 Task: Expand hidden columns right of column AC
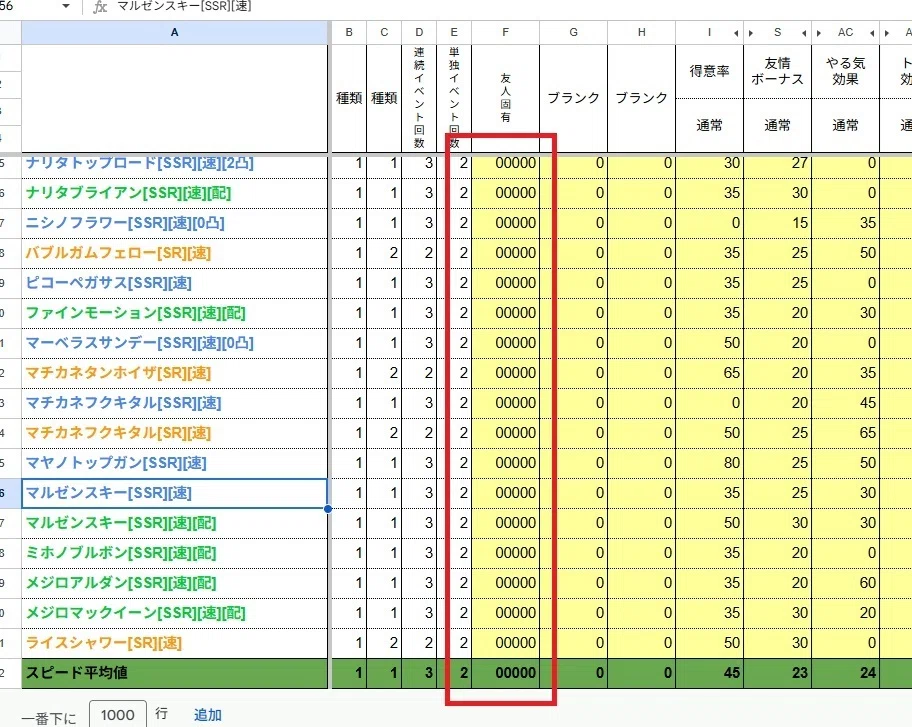[872, 33]
